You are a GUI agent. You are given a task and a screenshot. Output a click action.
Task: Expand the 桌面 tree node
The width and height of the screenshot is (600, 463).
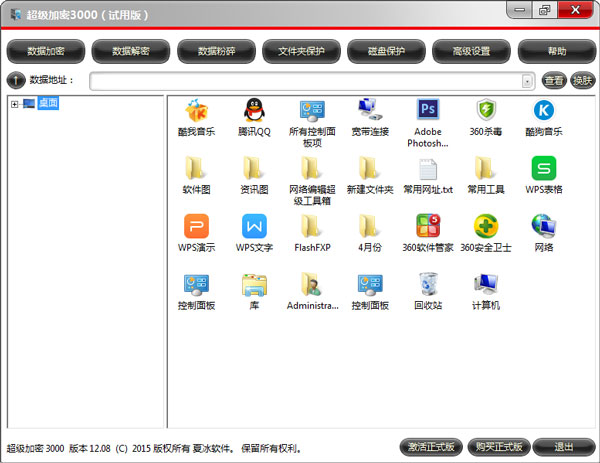click(15, 104)
